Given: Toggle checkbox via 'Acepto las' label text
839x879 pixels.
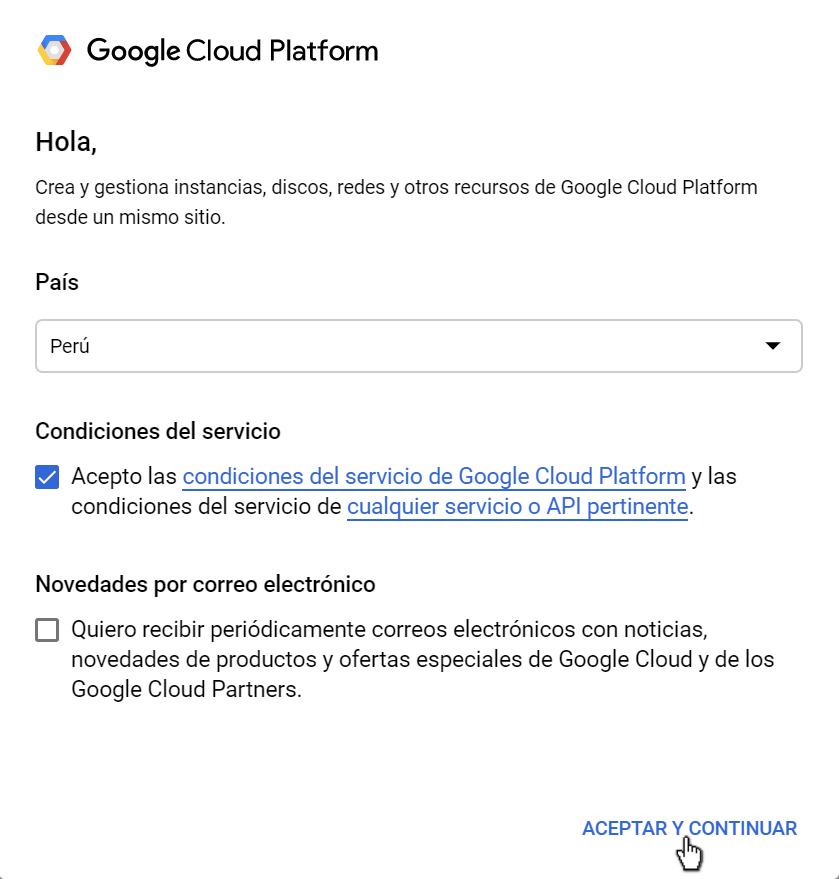Looking at the screenshot, I should click(x=124, y=476).
